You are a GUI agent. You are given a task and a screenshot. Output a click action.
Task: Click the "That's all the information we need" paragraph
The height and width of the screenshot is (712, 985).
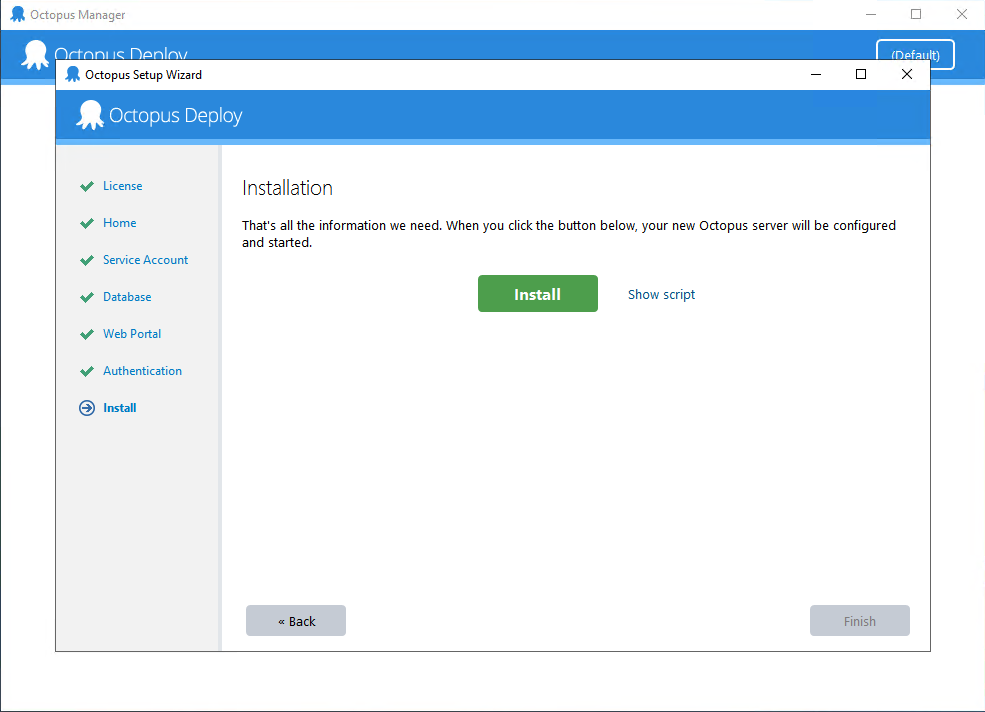click(x=569, y=234)
